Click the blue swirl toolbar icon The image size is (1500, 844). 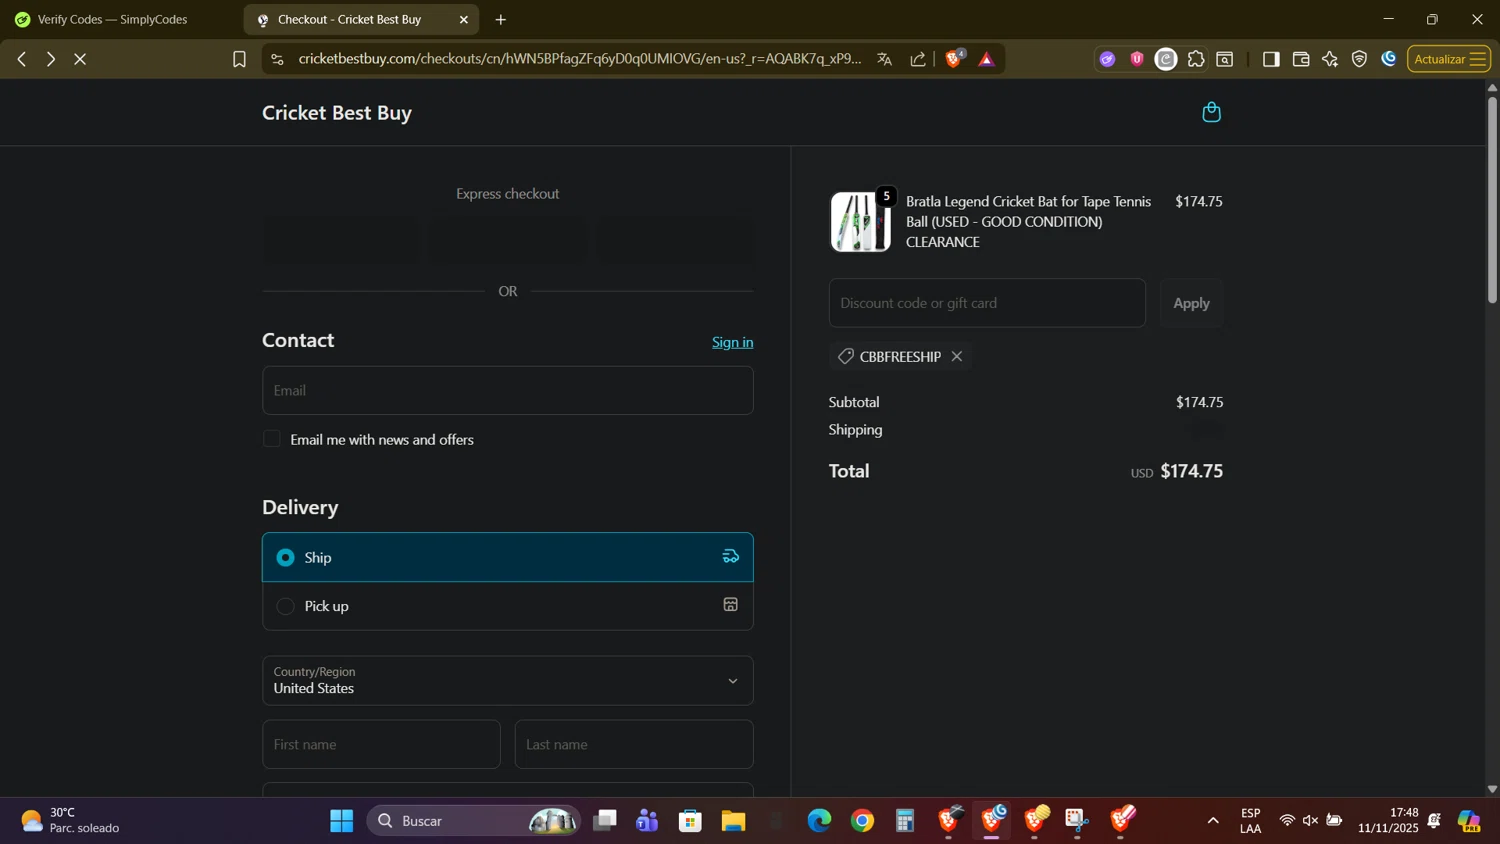[1389, 59]
